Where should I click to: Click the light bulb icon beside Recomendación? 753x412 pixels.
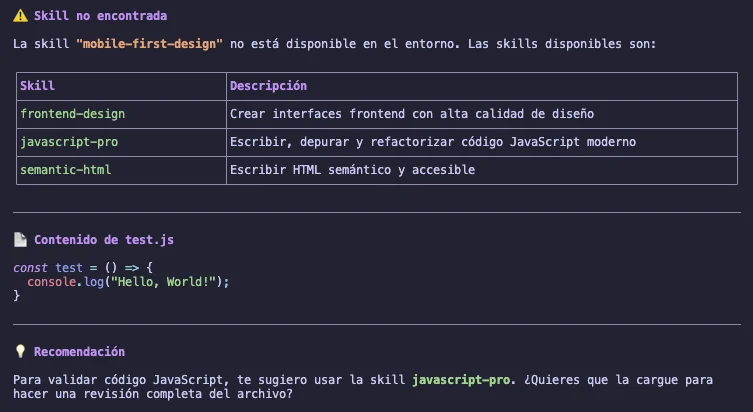pyautogui.click(x=20, y=351)
